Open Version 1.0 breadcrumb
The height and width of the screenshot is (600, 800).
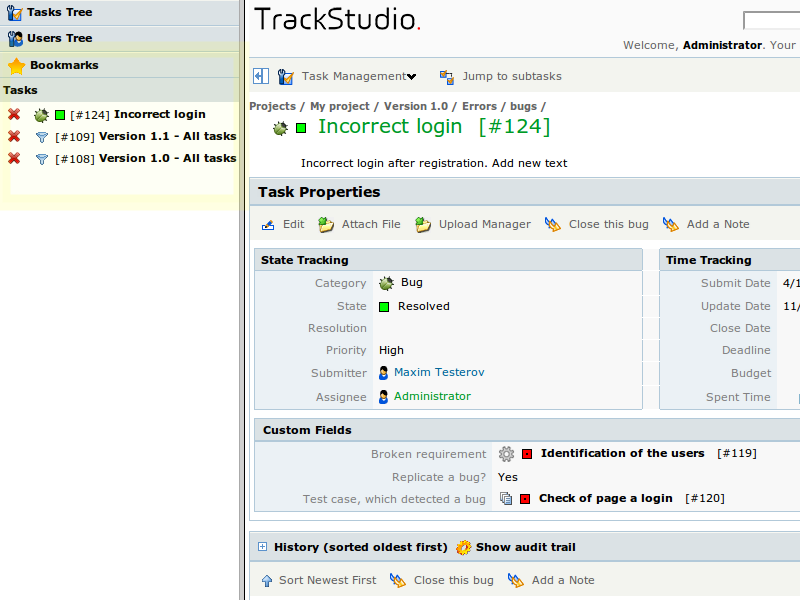416,106
